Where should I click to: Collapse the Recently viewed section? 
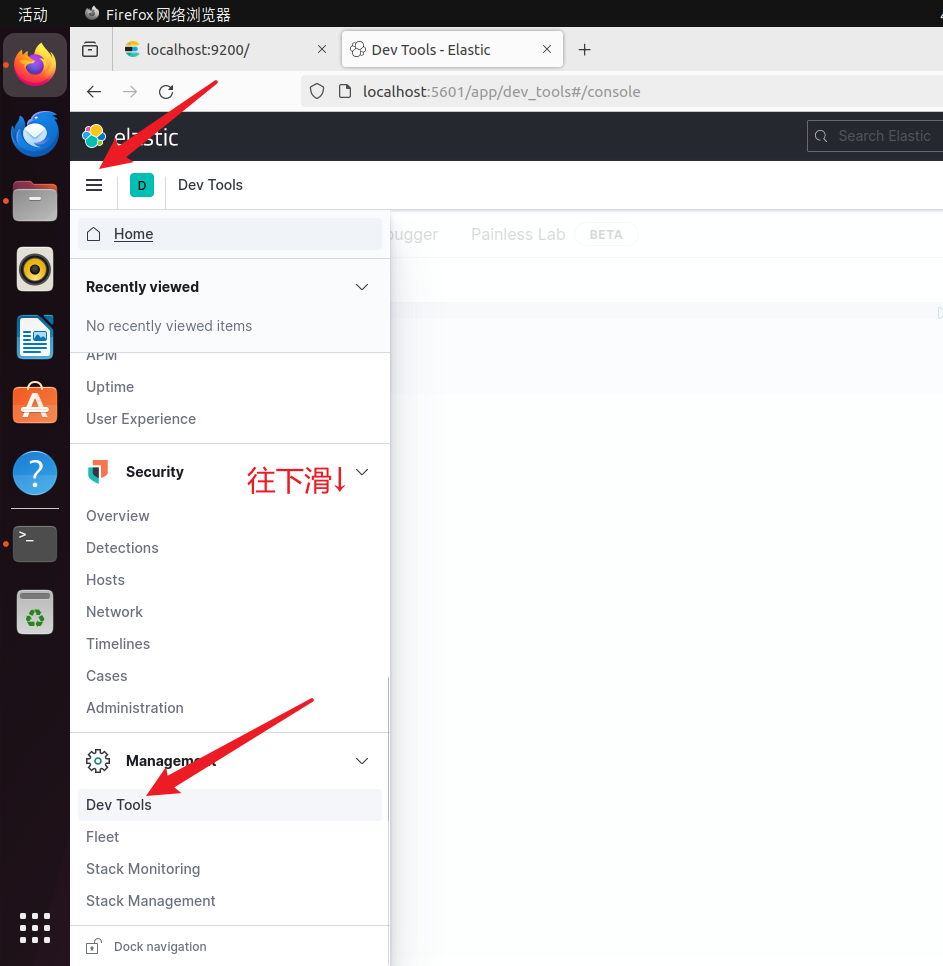pos(362,287)
